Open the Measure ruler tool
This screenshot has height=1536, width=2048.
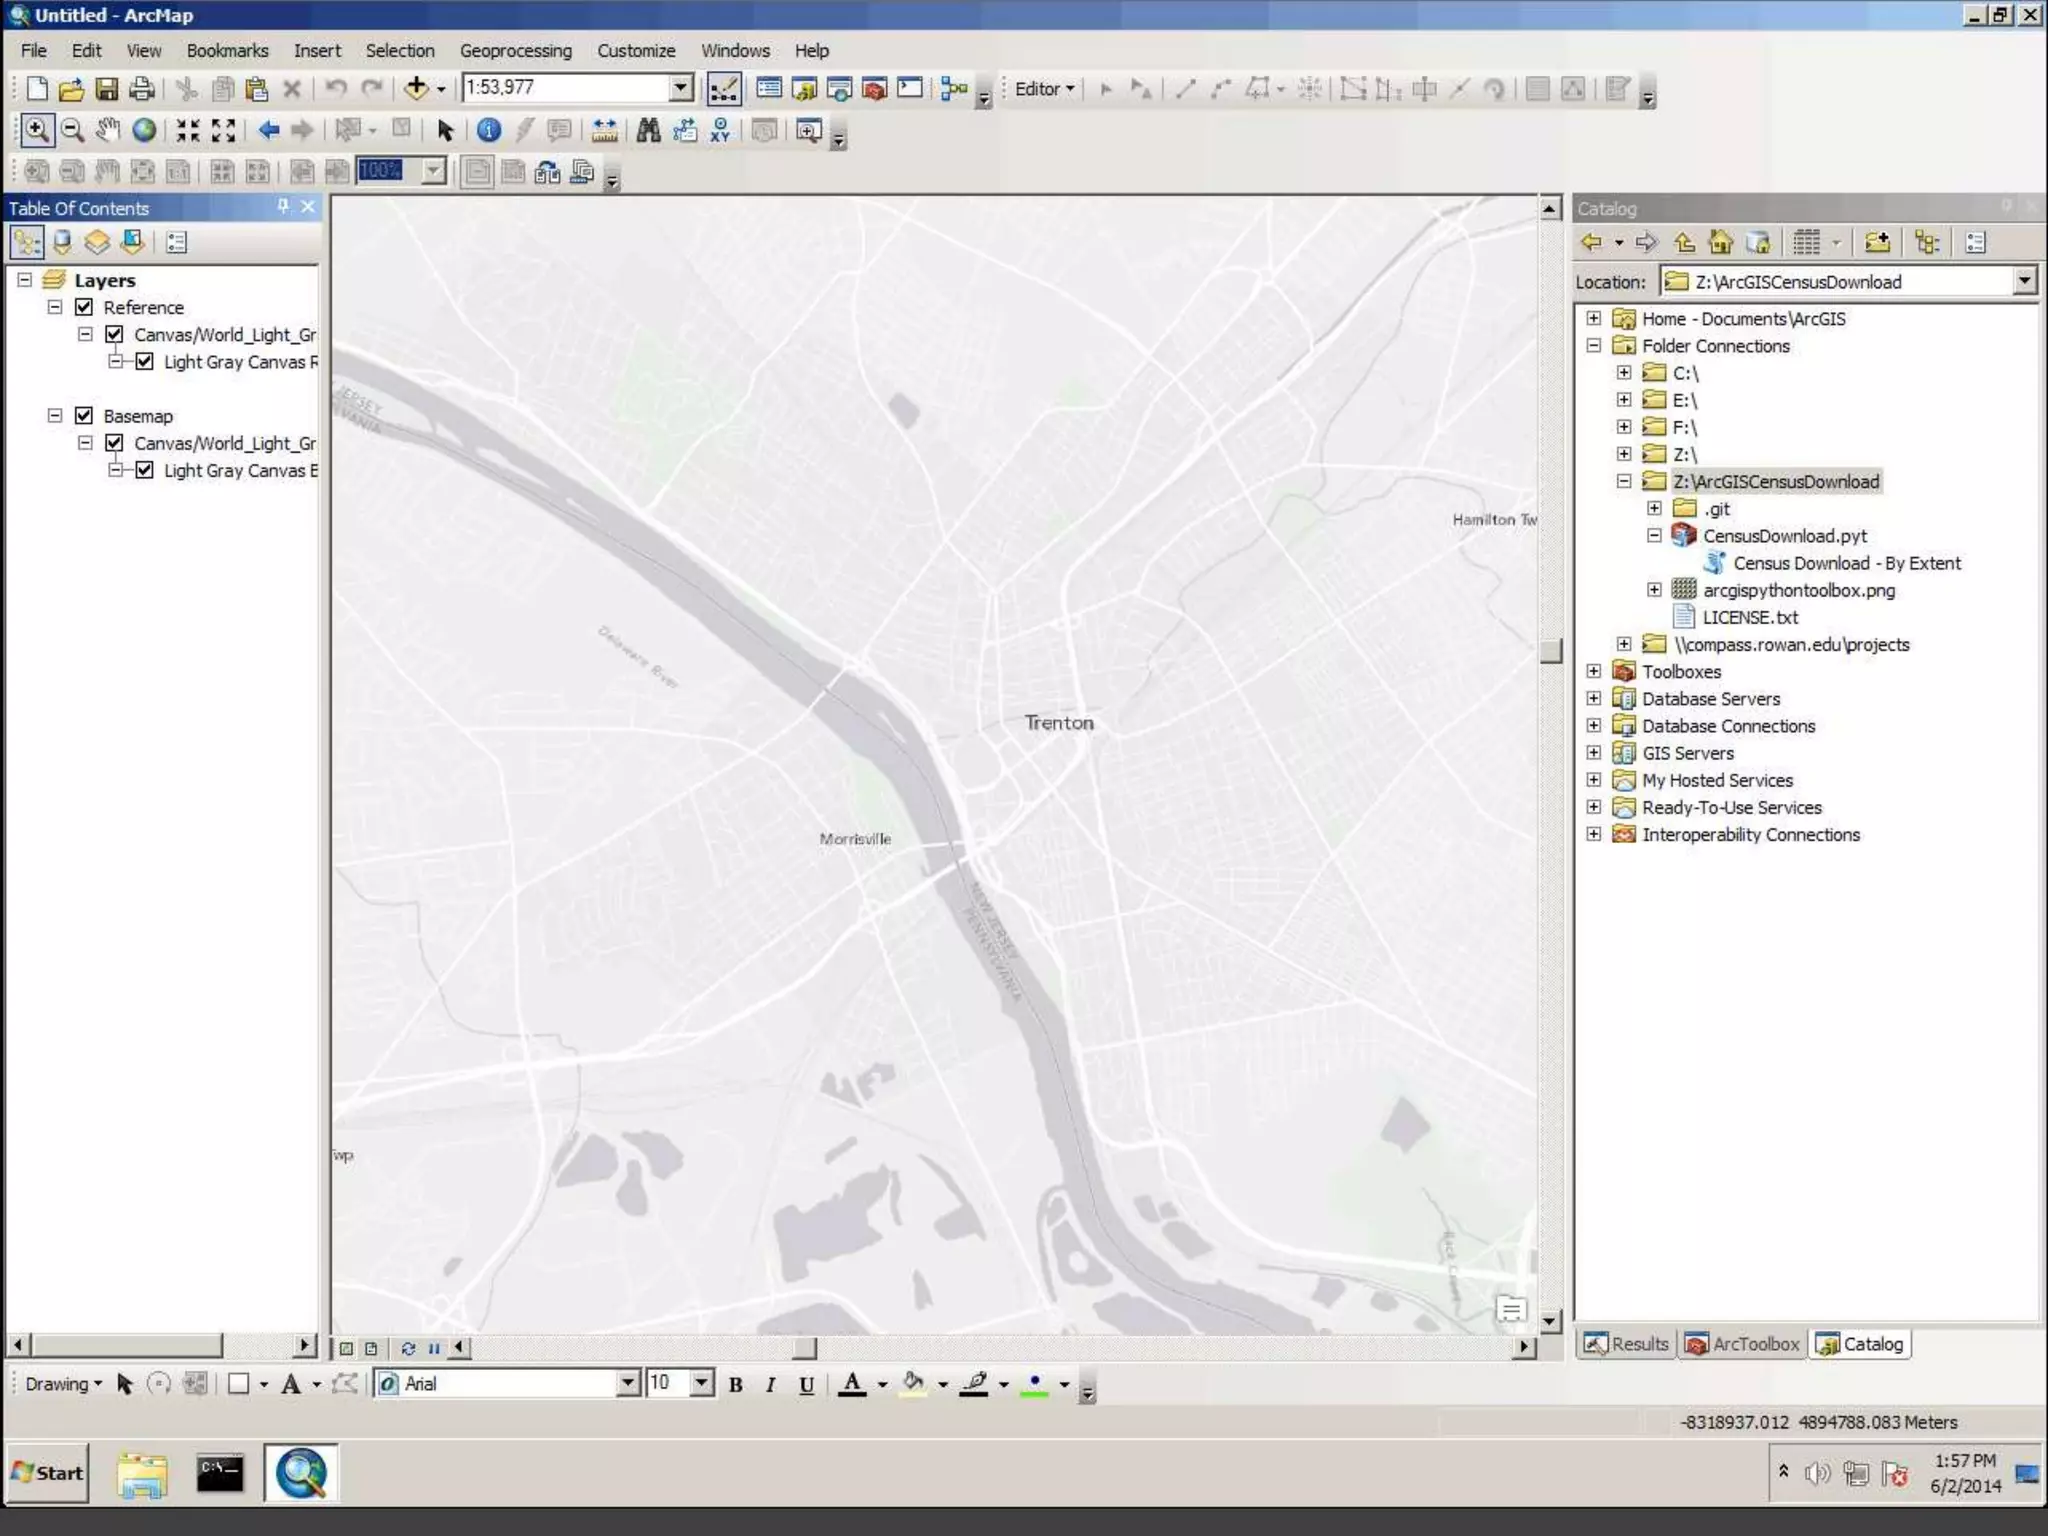pyautogui.click(x=604, y=130)
